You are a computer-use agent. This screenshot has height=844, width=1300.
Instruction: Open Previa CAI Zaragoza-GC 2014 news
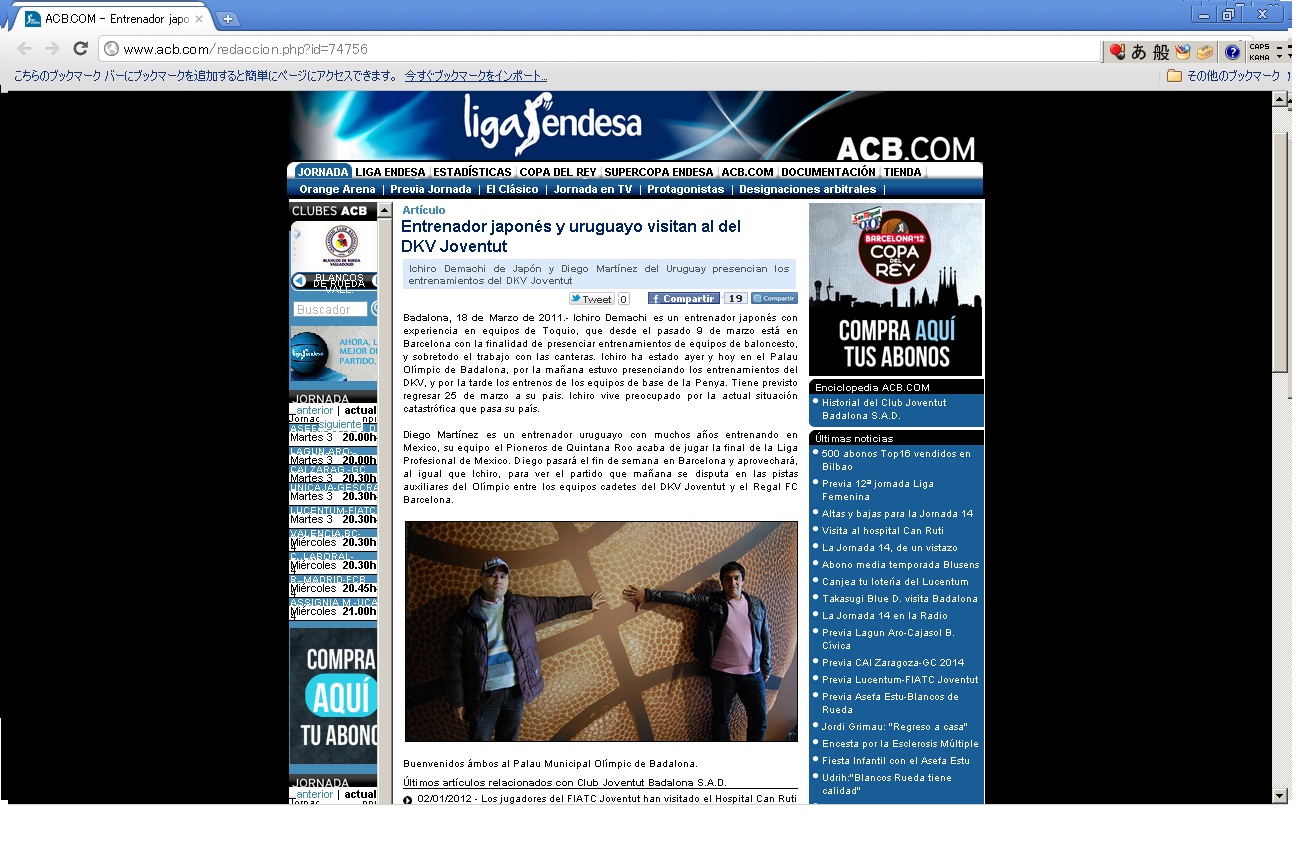coord(893,663)
